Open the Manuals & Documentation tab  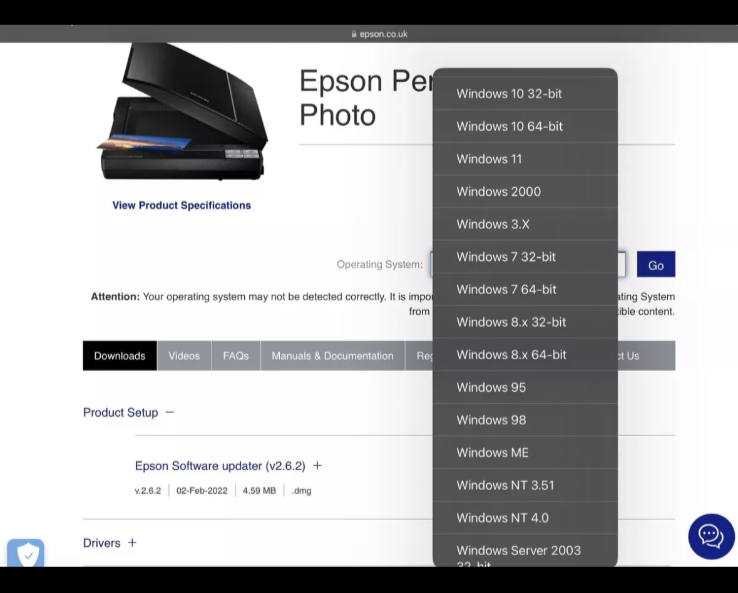tap(332, 356)
